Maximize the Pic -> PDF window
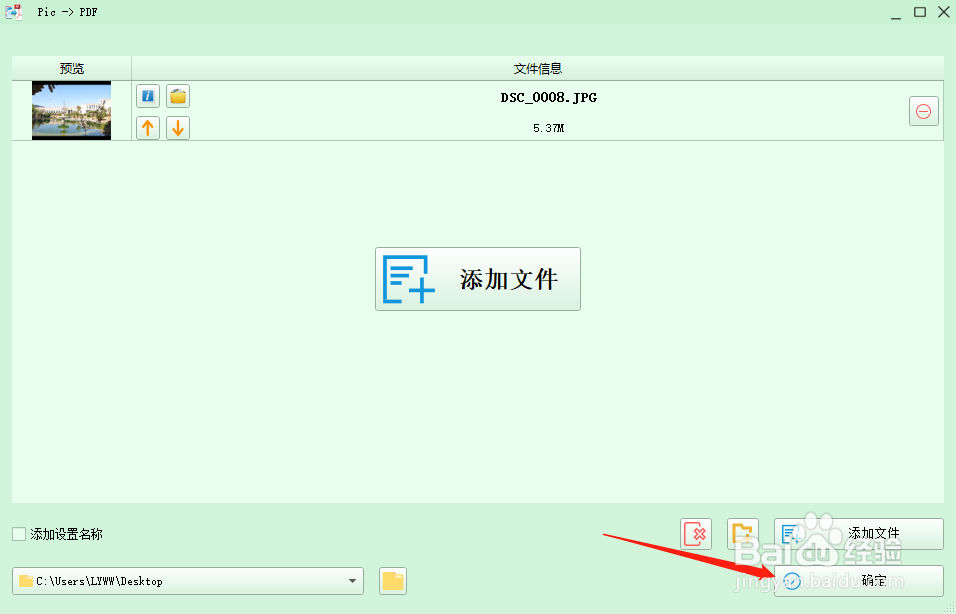 coord(919,11)
